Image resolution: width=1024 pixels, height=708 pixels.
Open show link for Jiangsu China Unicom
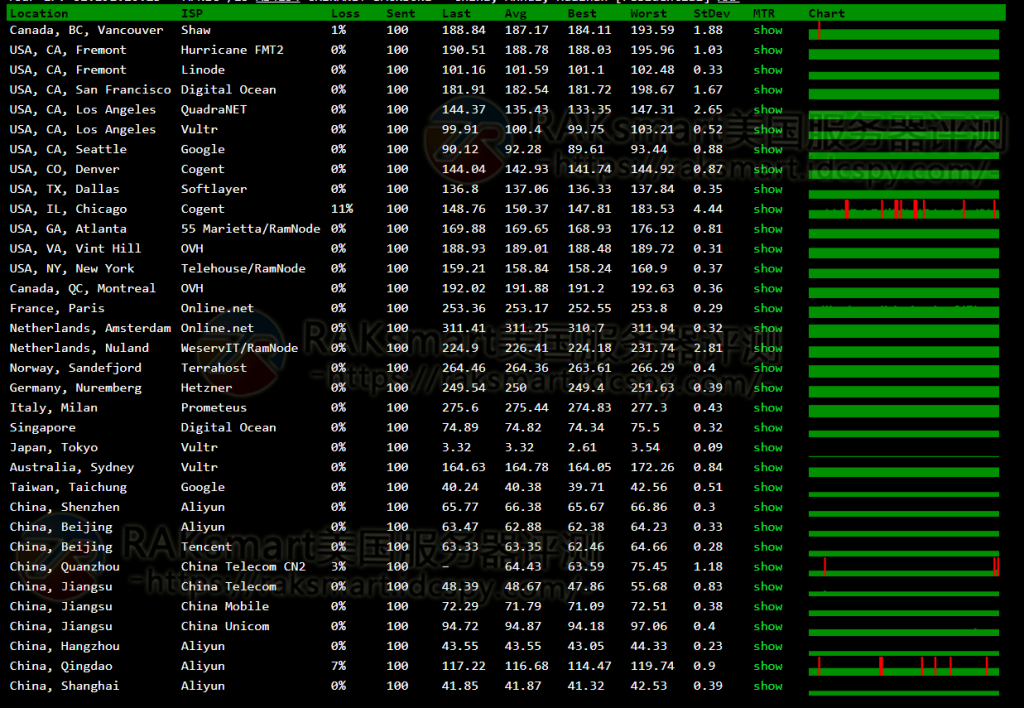(x=768, y=626)
